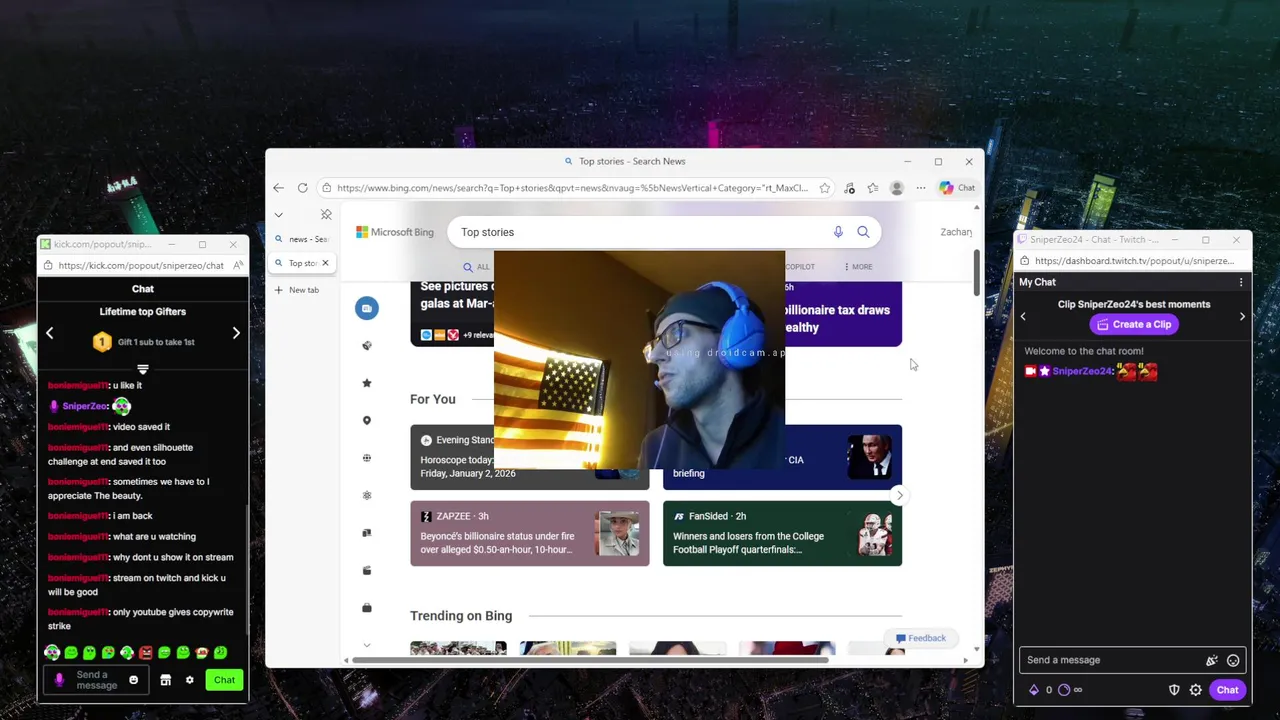The width and height of the screenshot is (1280, 720).
Task: Unpin the vertical tabs pane
Action: 326,214
